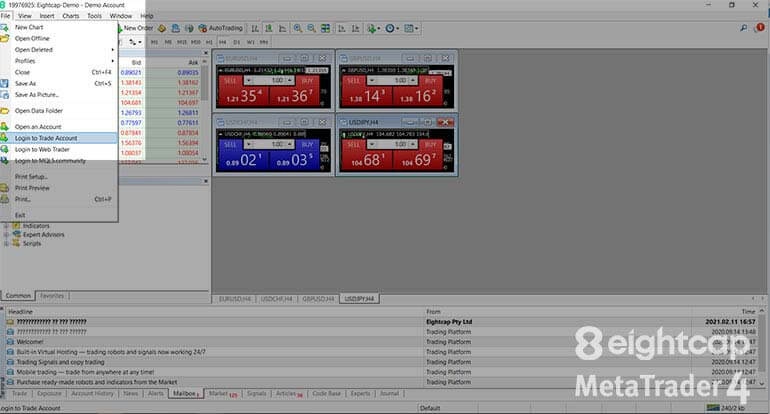Click the Print Preview icon

(4, 188)
